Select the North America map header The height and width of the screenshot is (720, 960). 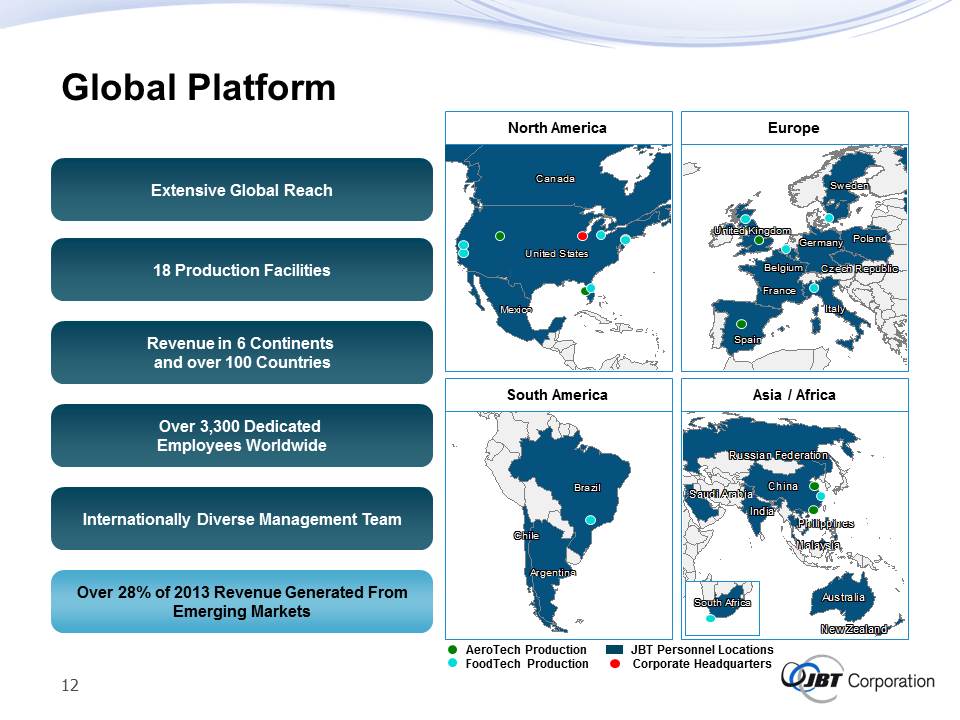557,128
